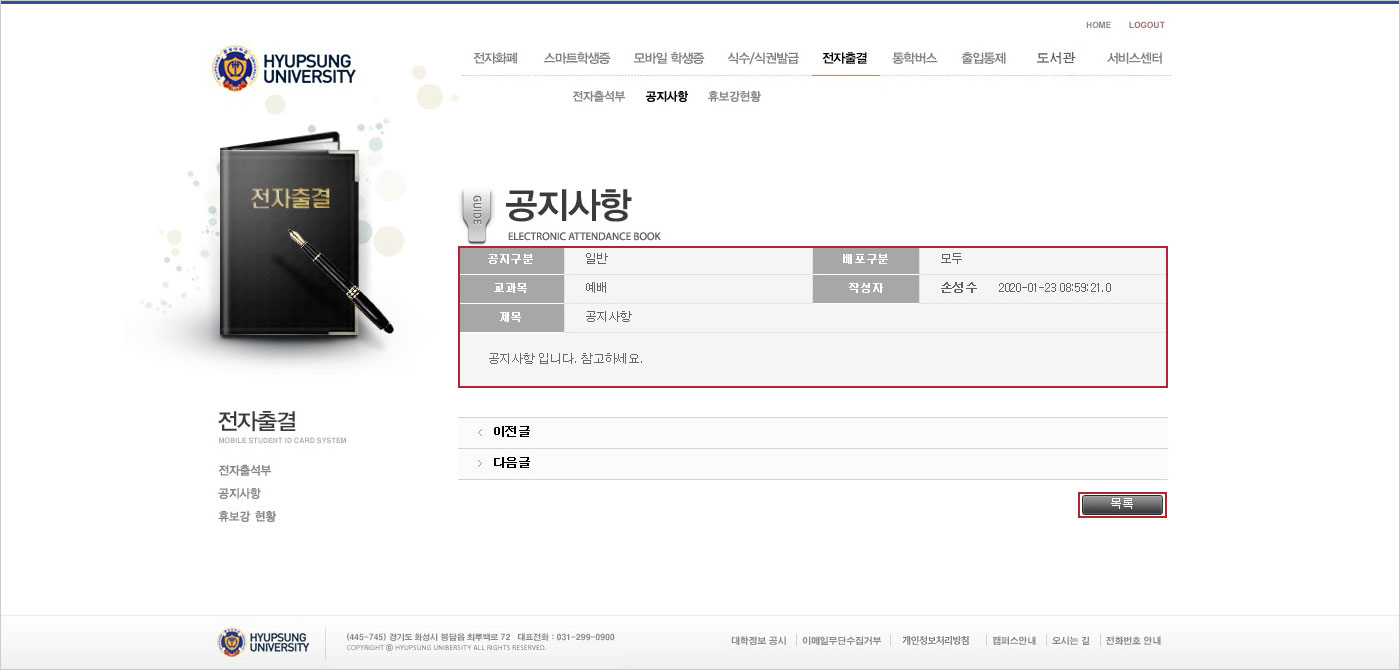
Task: Open the 식수/식권발급 menu
Action: coord(763,58)
